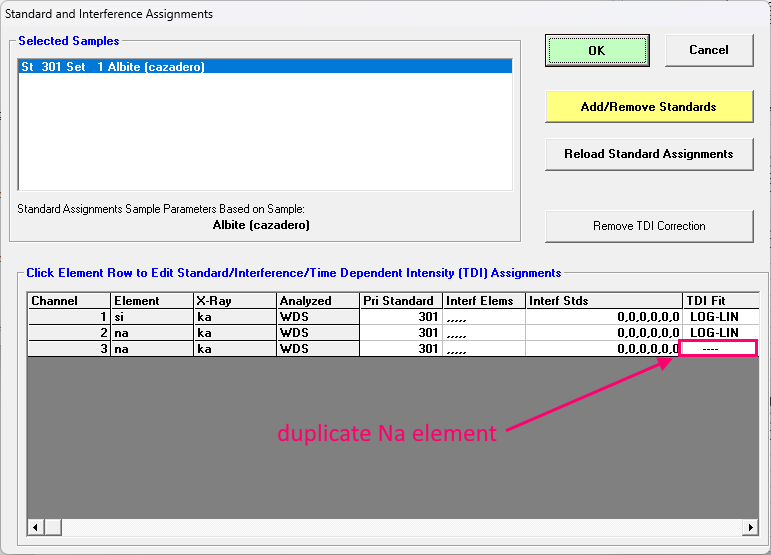Click the Analyzed WDS cell in row 2
The height and width of the screenshot is (555, 771).
tap(316, 333)
